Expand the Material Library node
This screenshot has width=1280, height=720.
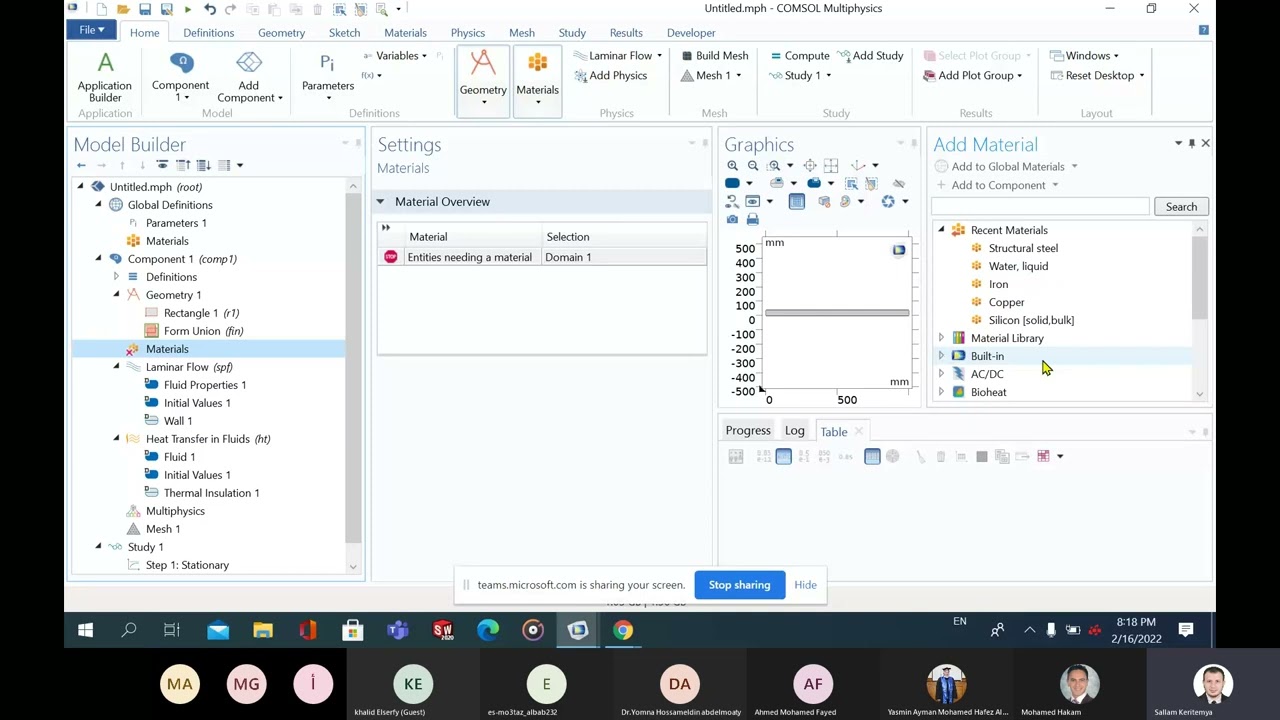coord(941,338)
